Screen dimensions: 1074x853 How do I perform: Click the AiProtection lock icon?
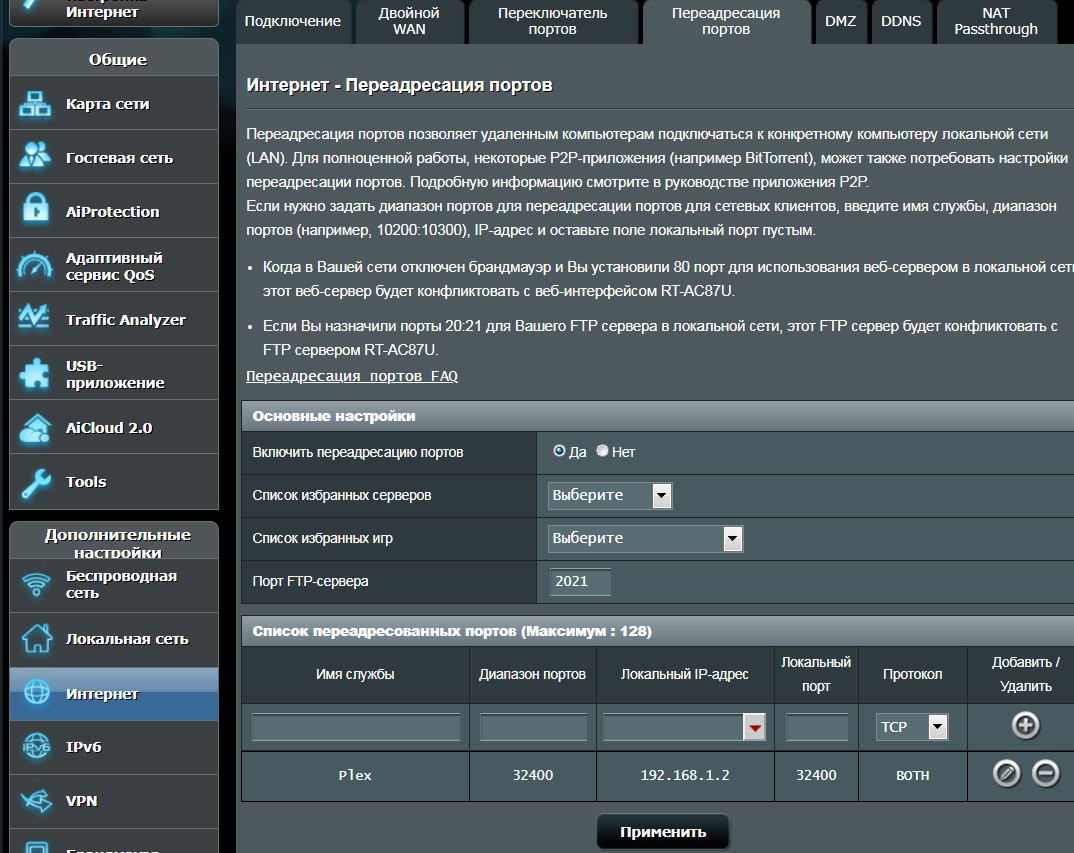[36, 211]
